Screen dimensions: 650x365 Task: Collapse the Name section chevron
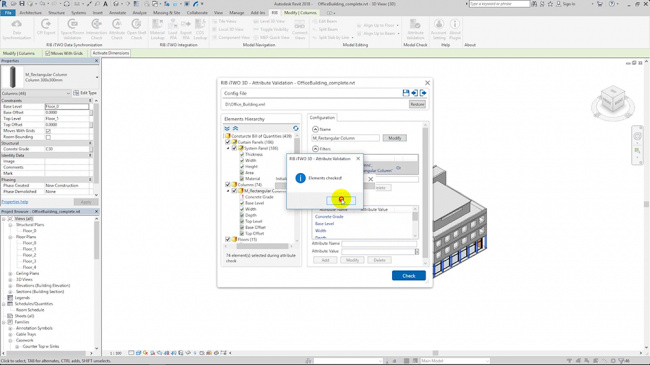(315, 129)
